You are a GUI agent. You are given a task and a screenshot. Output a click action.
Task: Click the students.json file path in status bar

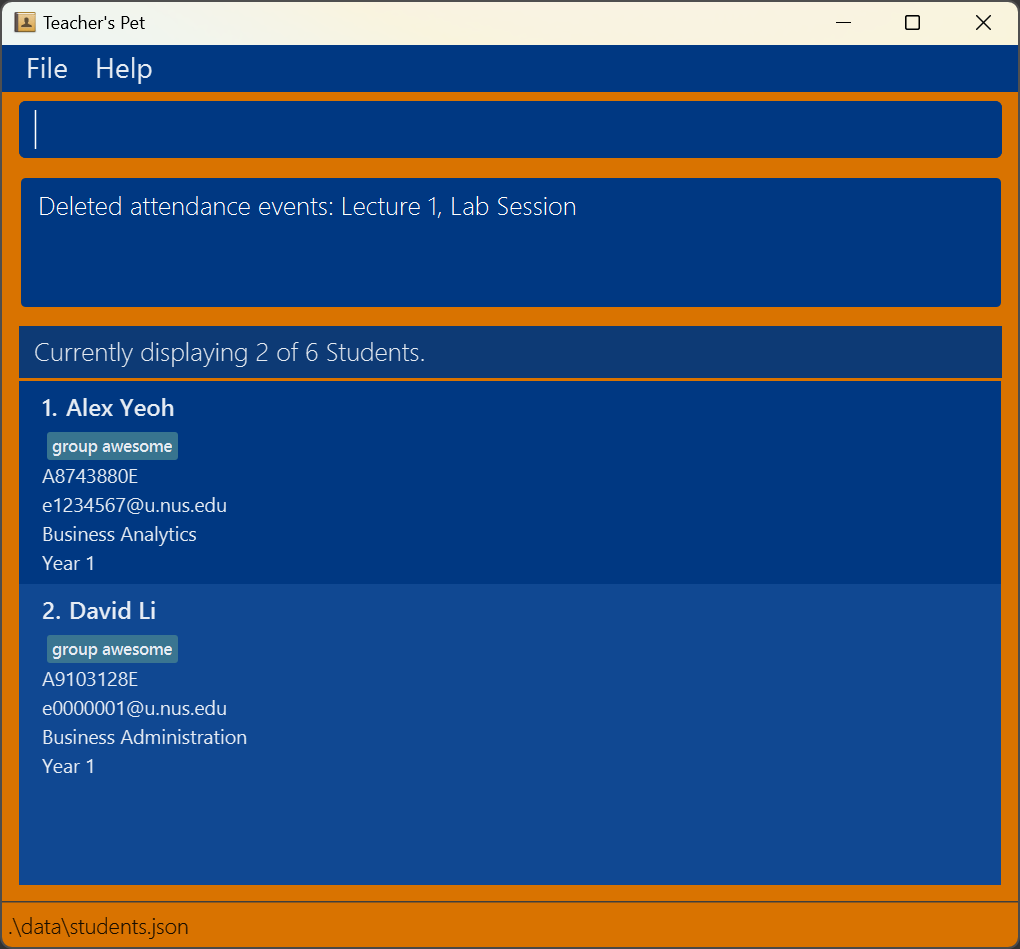click(99, 927)
